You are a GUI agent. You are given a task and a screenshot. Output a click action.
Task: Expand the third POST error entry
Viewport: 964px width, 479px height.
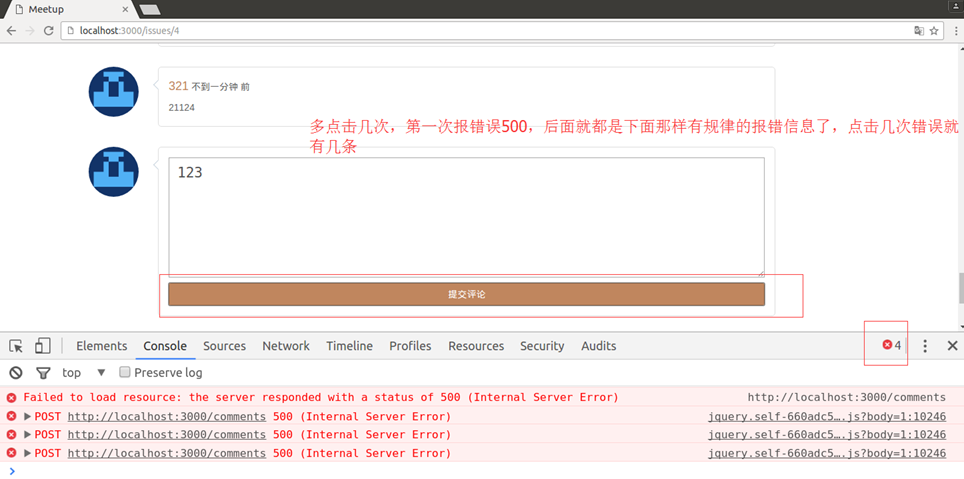pyautogui.click(x=28, y=453)
